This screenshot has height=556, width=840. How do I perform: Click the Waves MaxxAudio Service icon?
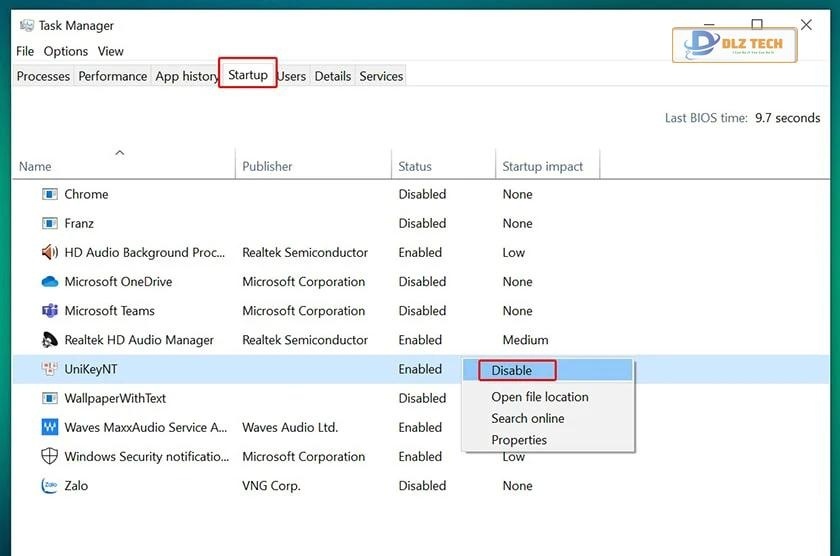(x=50, y=427)
